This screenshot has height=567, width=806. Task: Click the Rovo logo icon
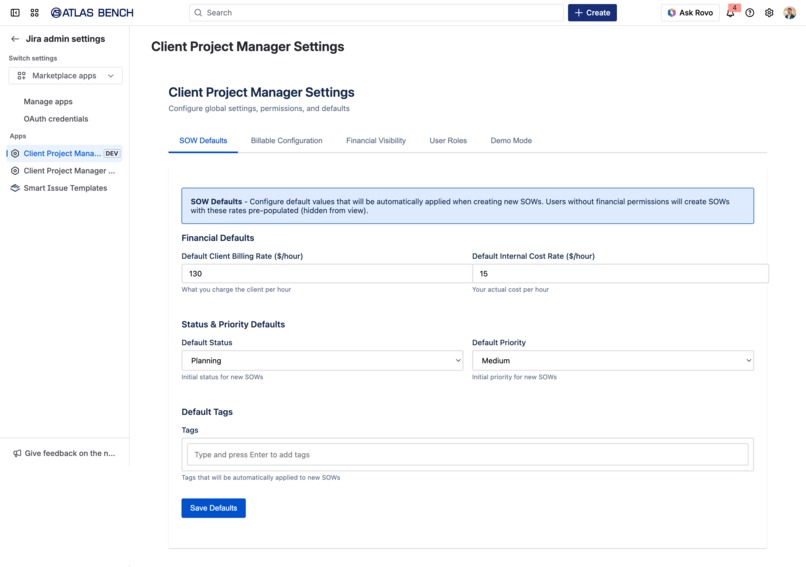pyautogui.click(x=671, y=13)
